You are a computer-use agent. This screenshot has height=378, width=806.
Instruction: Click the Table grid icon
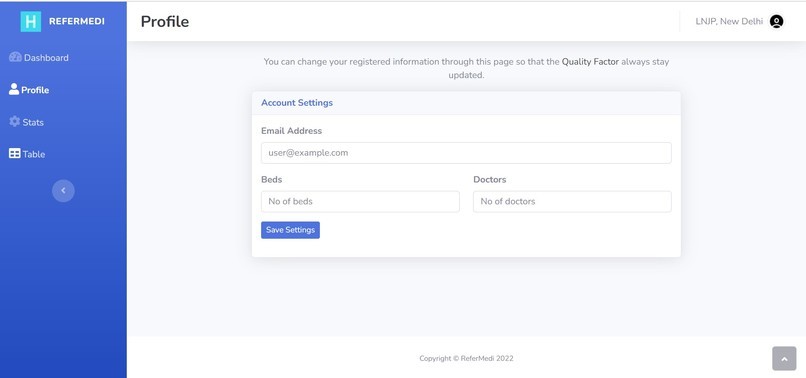[x=15, y=153]
